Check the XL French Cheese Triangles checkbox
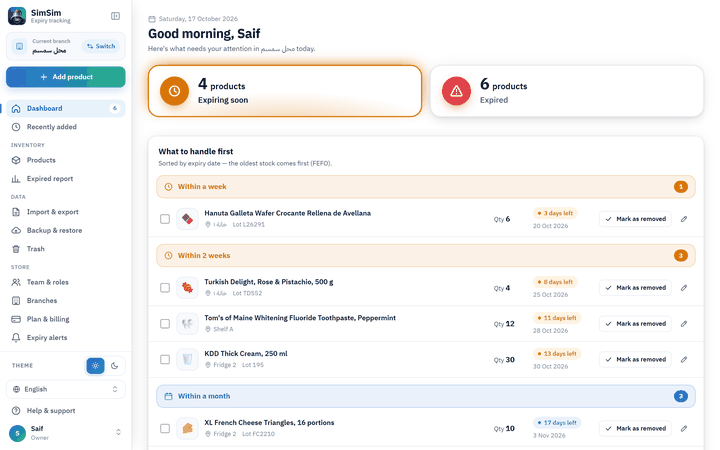The height and width of the screenshot is (450, 720). coord(165,428)
